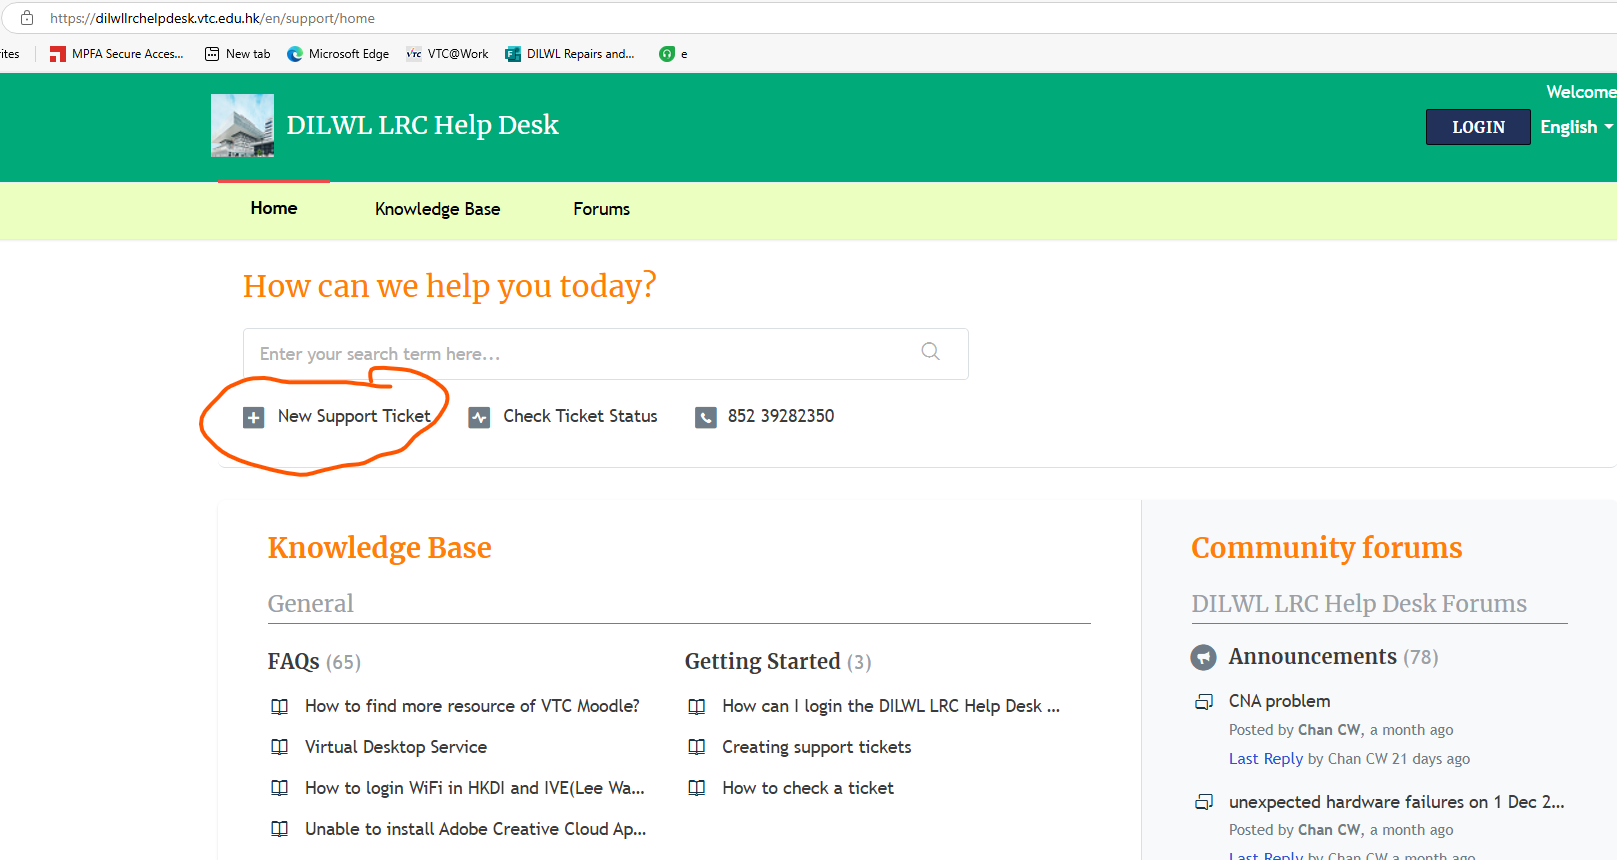Image resolution: width=1617 pixels, height=860 pixels.
Task: Open the Community forums heading
Action: tap(1326, 548)
